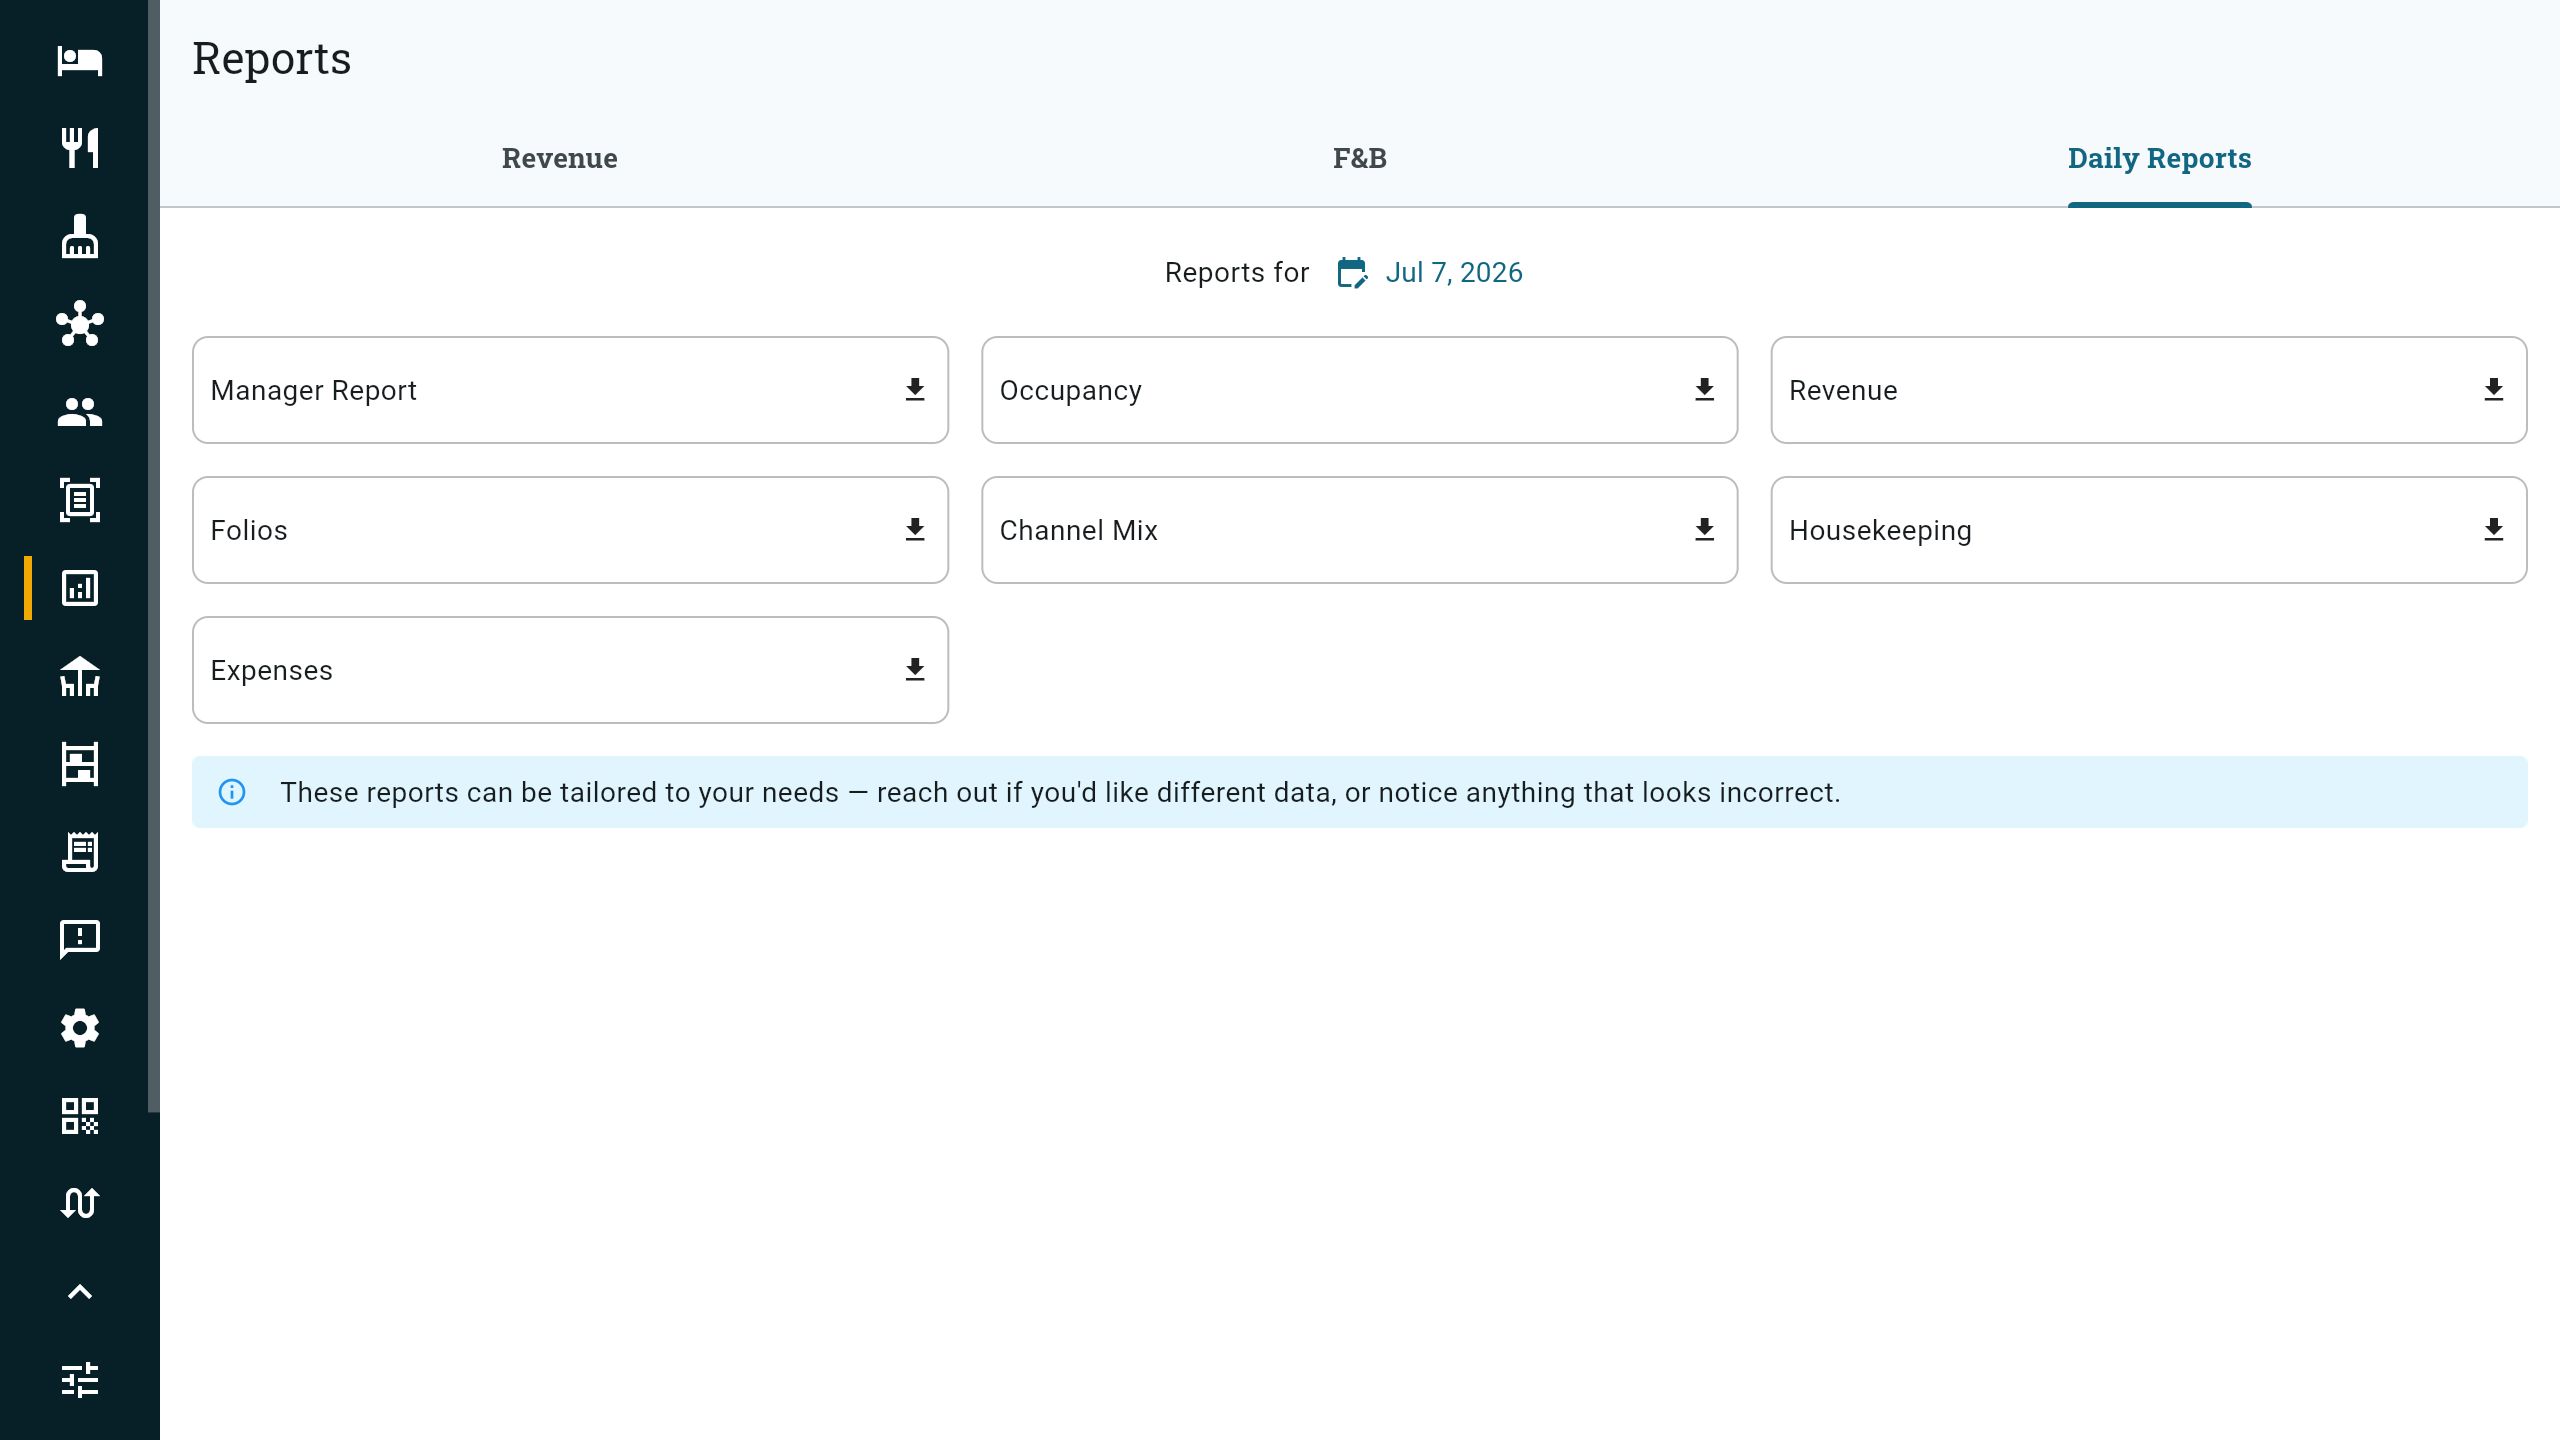Screen dimensions: 2560x1440
Task: Open the tune sliders icon in sidebar
Action: (x=80, y=1380)
